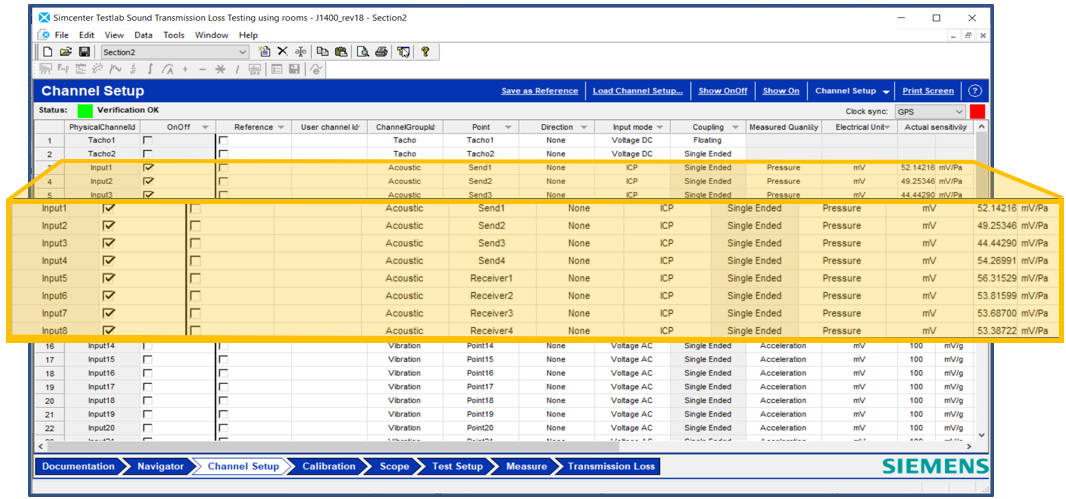
Task: Click the vertical scrollbar down arrow
Action: (x=981, y=434)
